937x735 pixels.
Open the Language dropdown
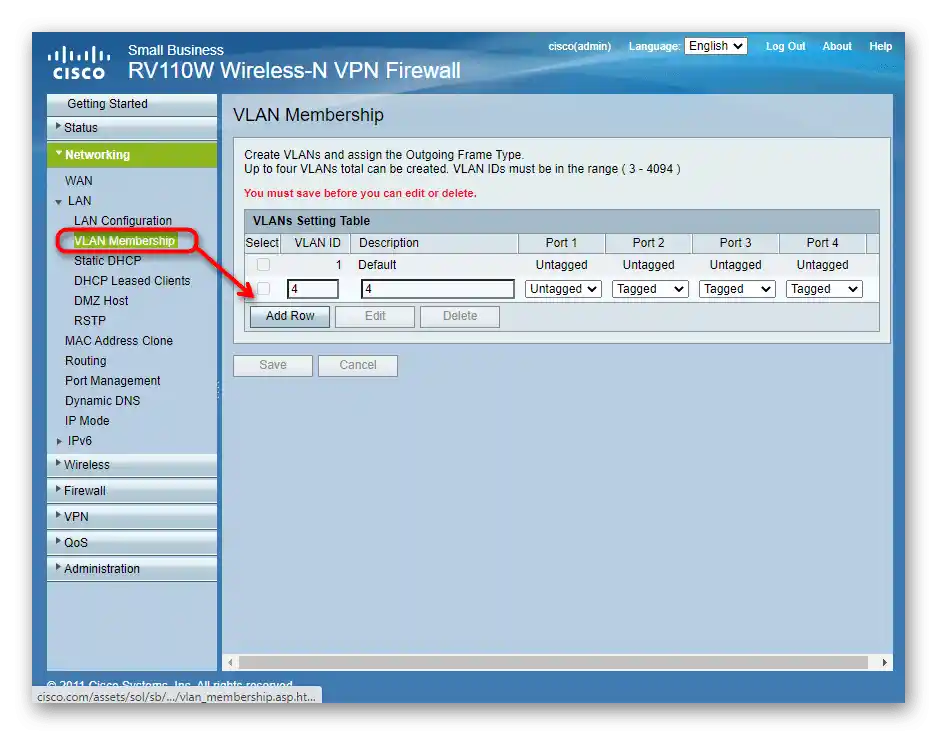(x=715, y=46)
